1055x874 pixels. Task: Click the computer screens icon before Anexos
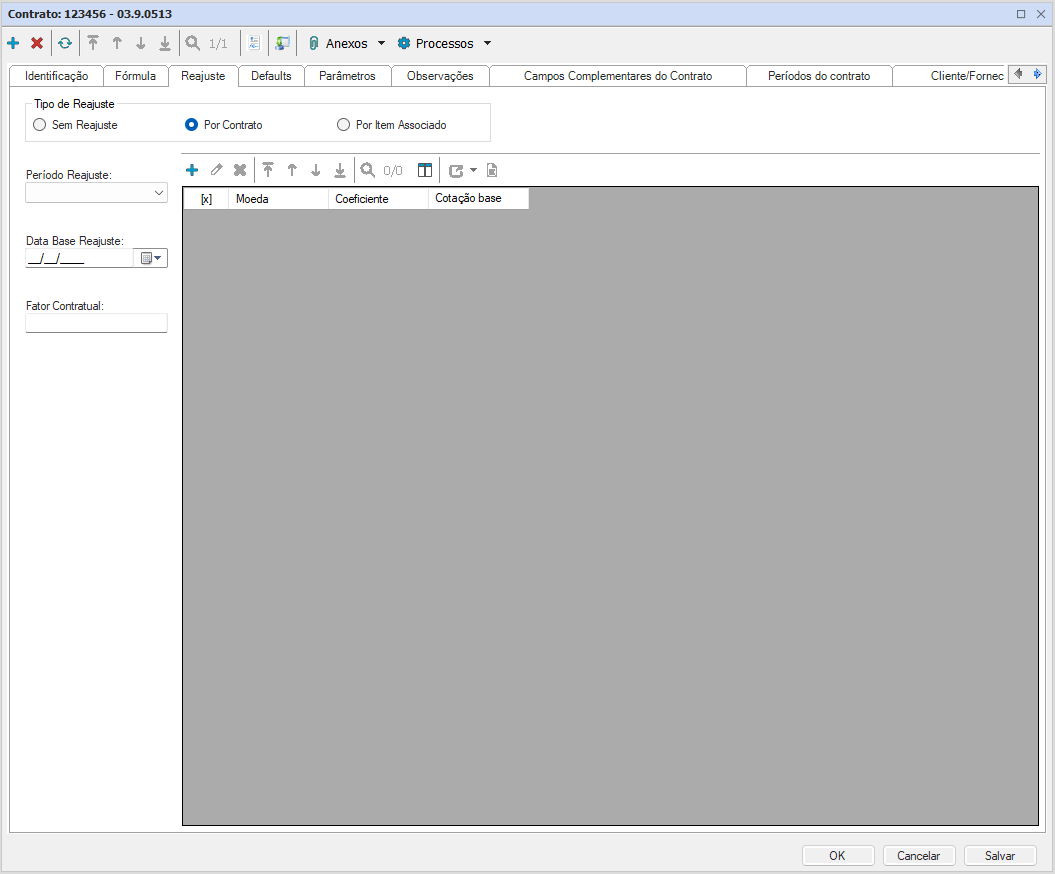(x=283, y=44)
